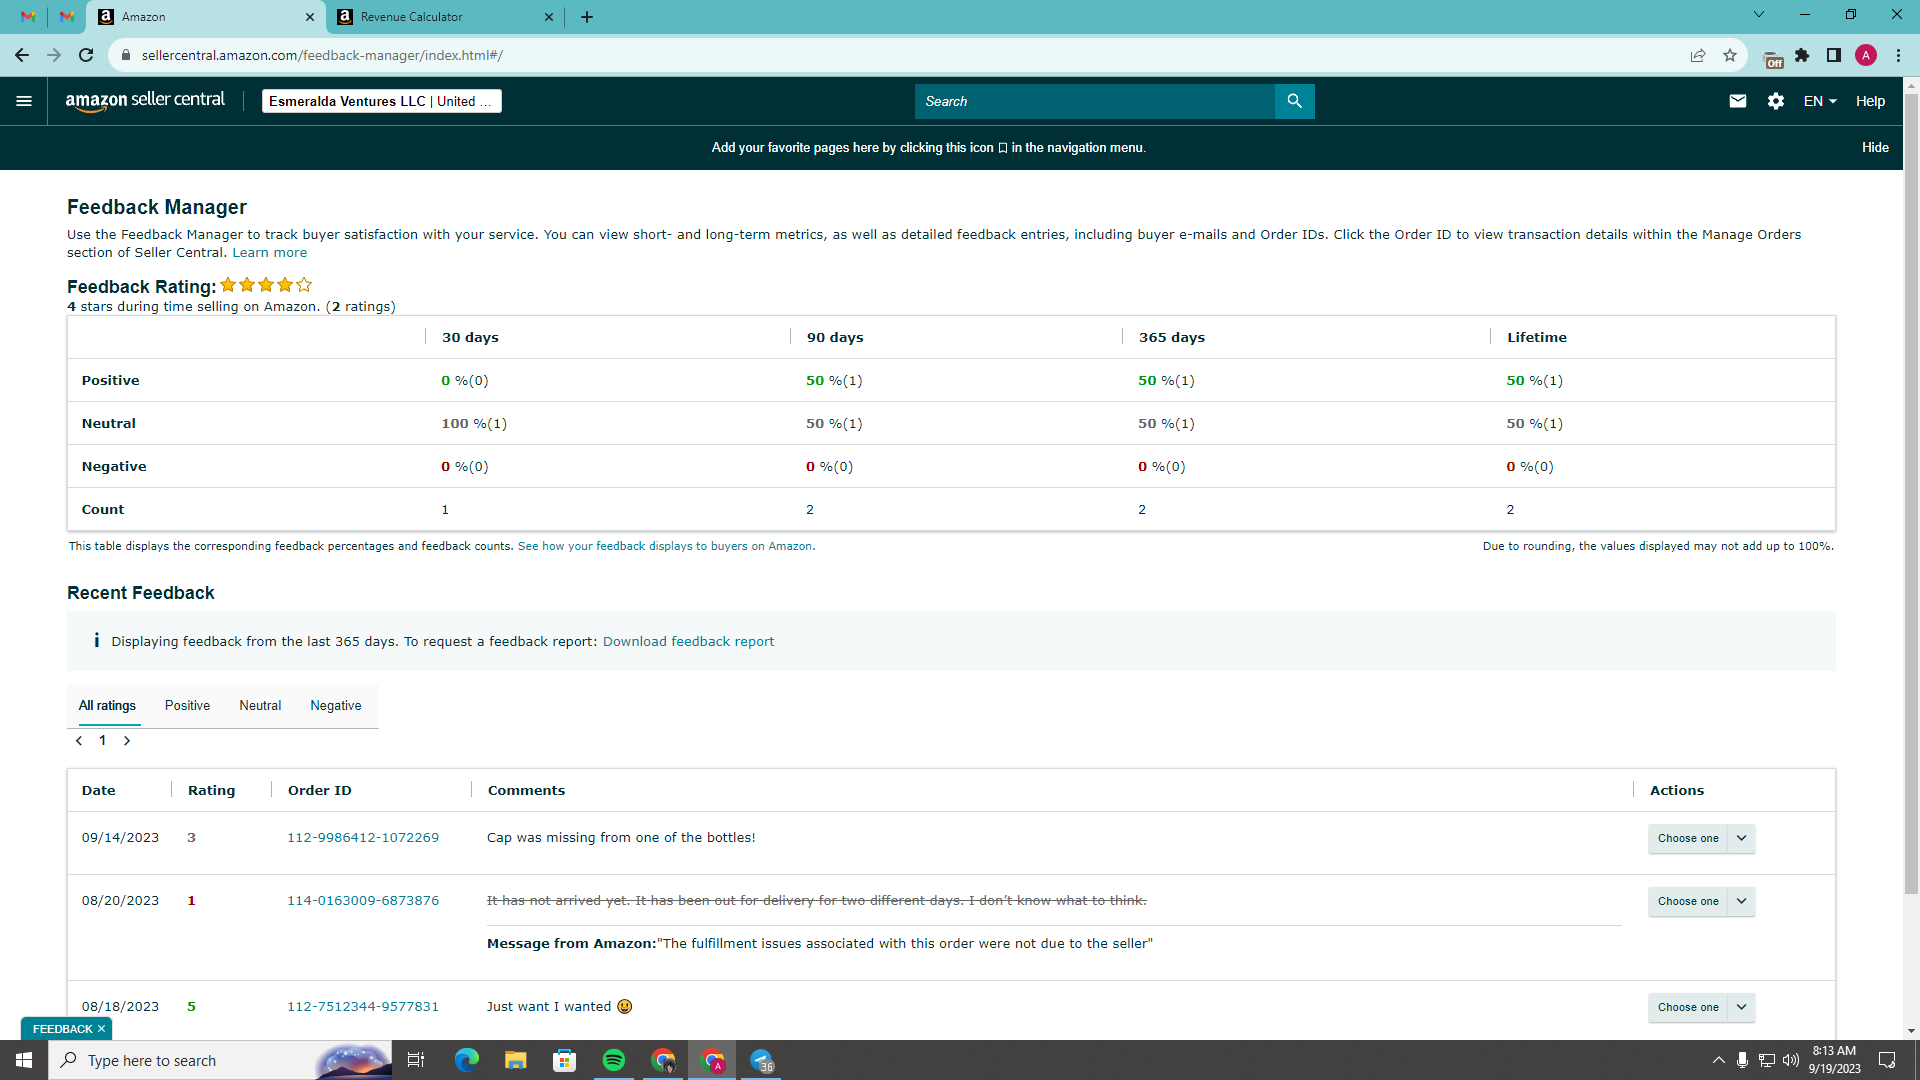1920x1080 pixels.
Task: Click the 90 days count value 2
Action: [x=810, y=510]
